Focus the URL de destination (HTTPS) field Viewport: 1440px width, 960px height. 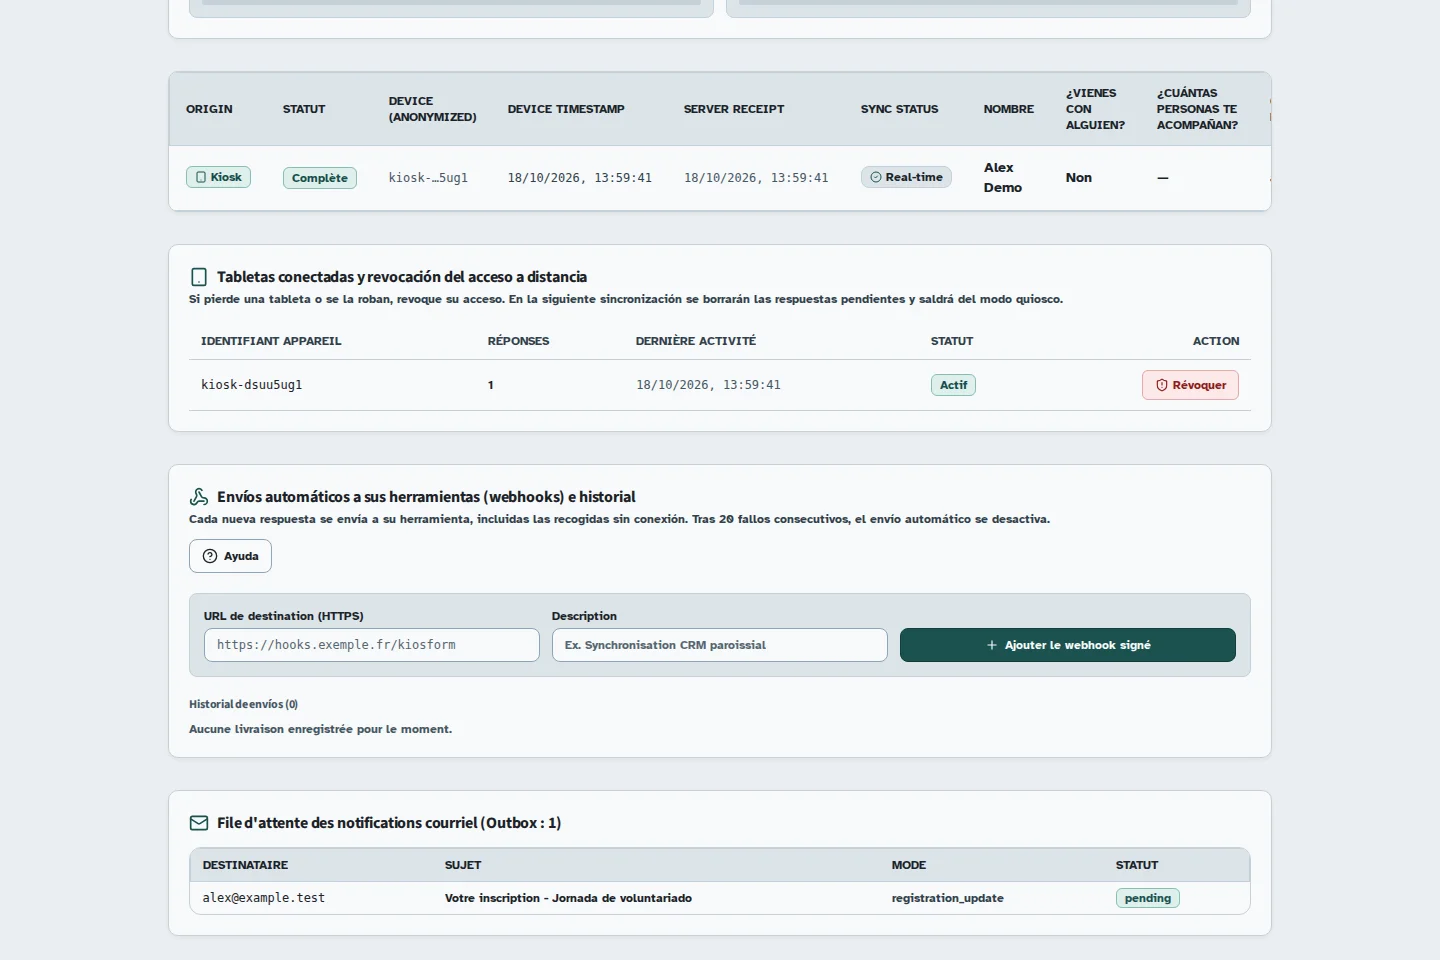click(372, 645)
